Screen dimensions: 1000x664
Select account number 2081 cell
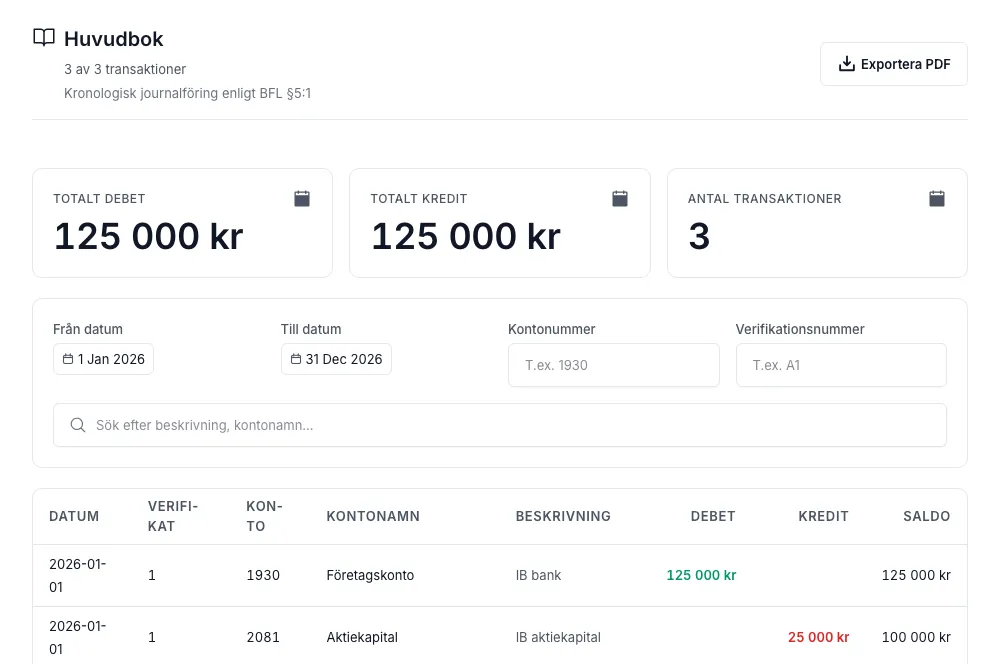click(x=263, y=637)
